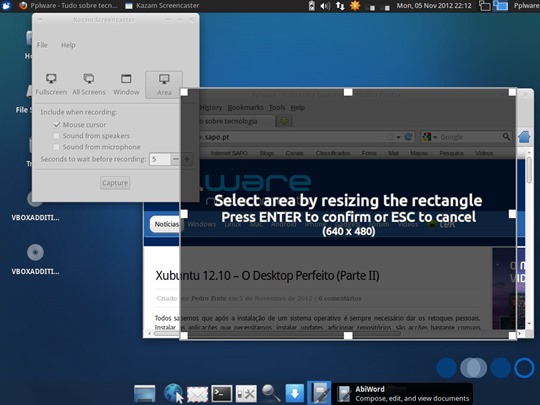Open the History menu in Firefox

[211, 108]
